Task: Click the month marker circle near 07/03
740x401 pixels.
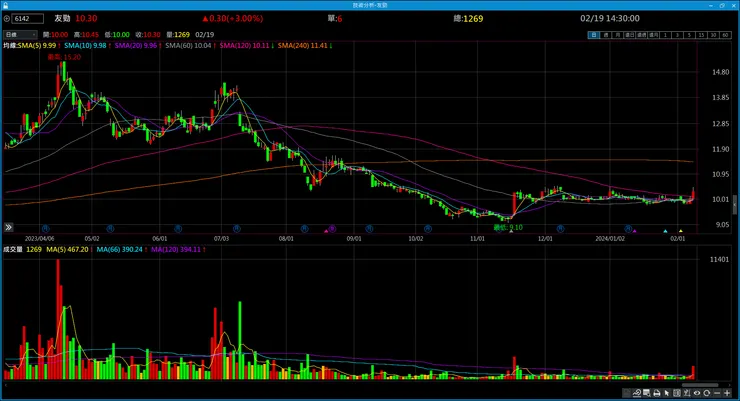Action: [237, 229]
